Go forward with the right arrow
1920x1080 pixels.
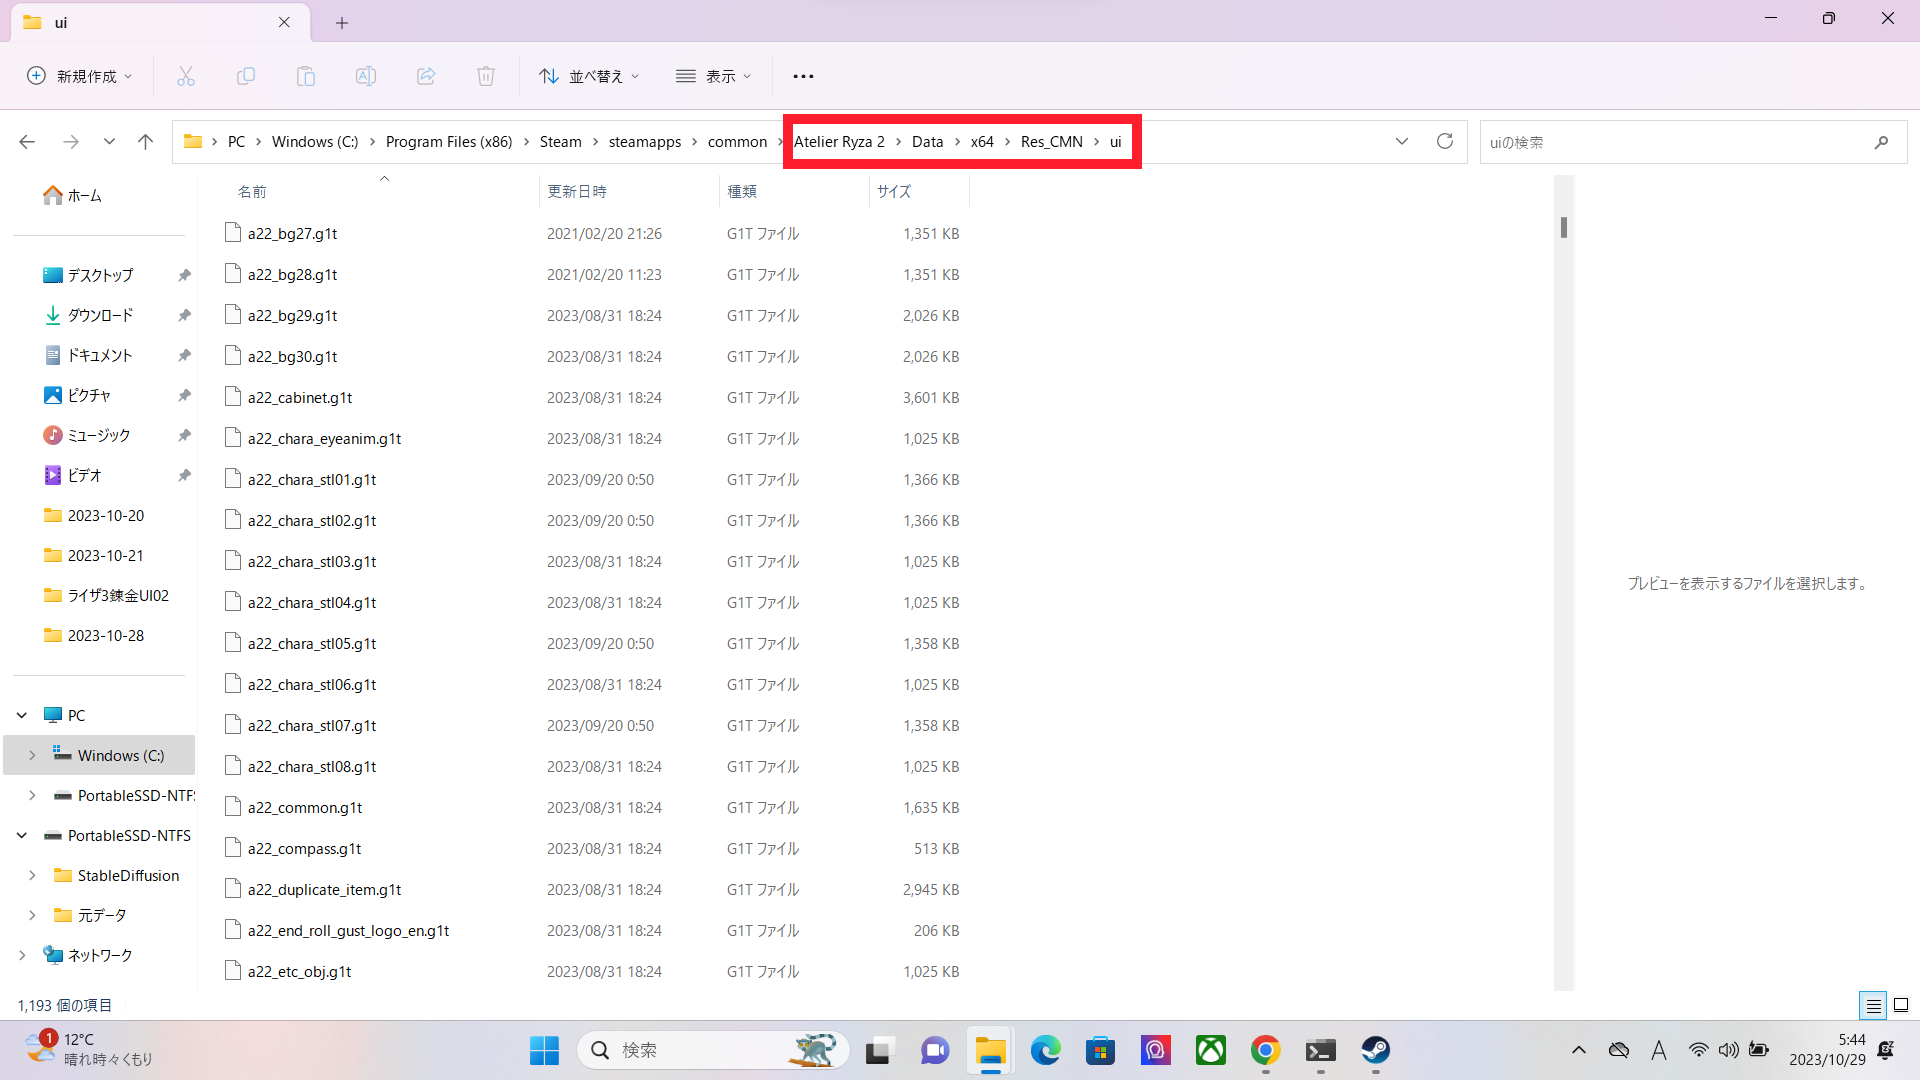pyautogui.click(x=71, y=142)
